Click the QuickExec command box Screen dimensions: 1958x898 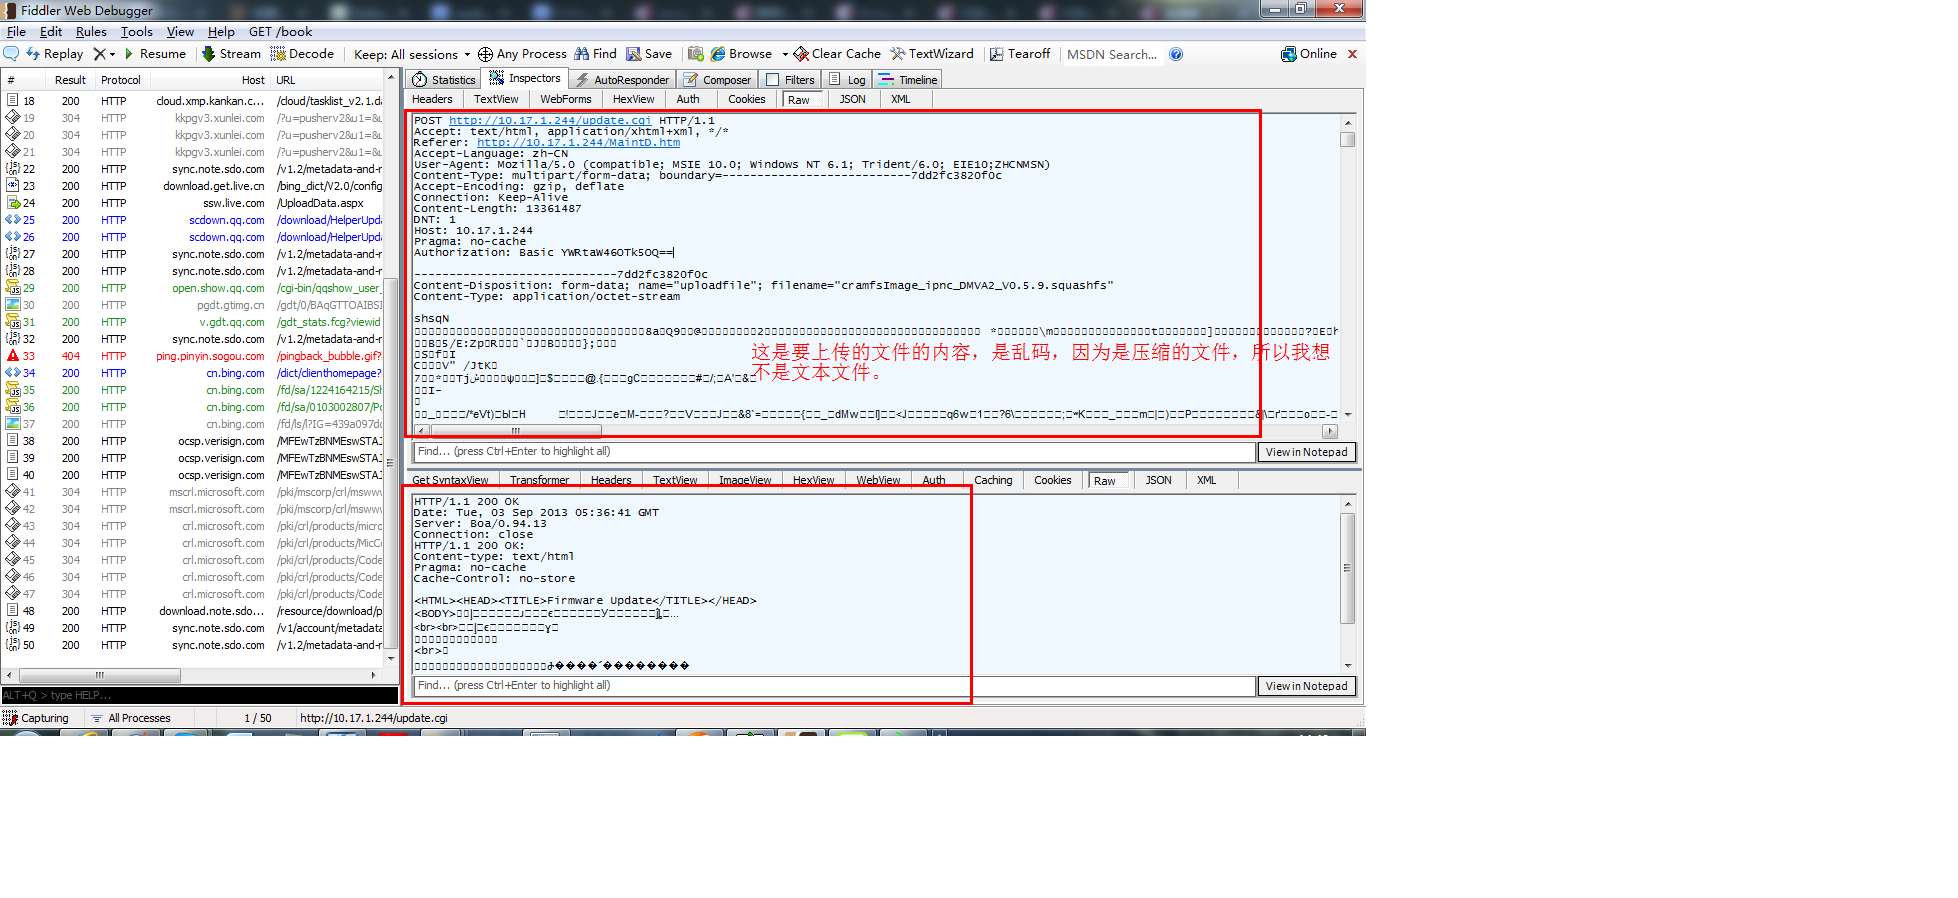click(199, 695)
